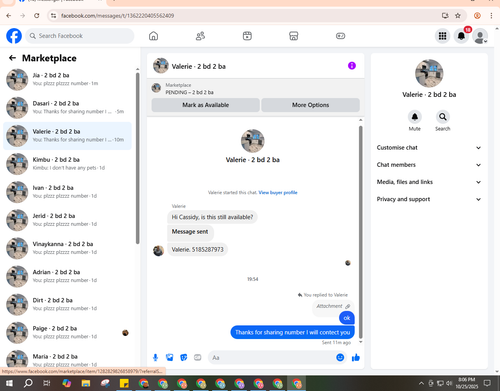
Task: Reload the page in Chrome
Action: point(37,16)
